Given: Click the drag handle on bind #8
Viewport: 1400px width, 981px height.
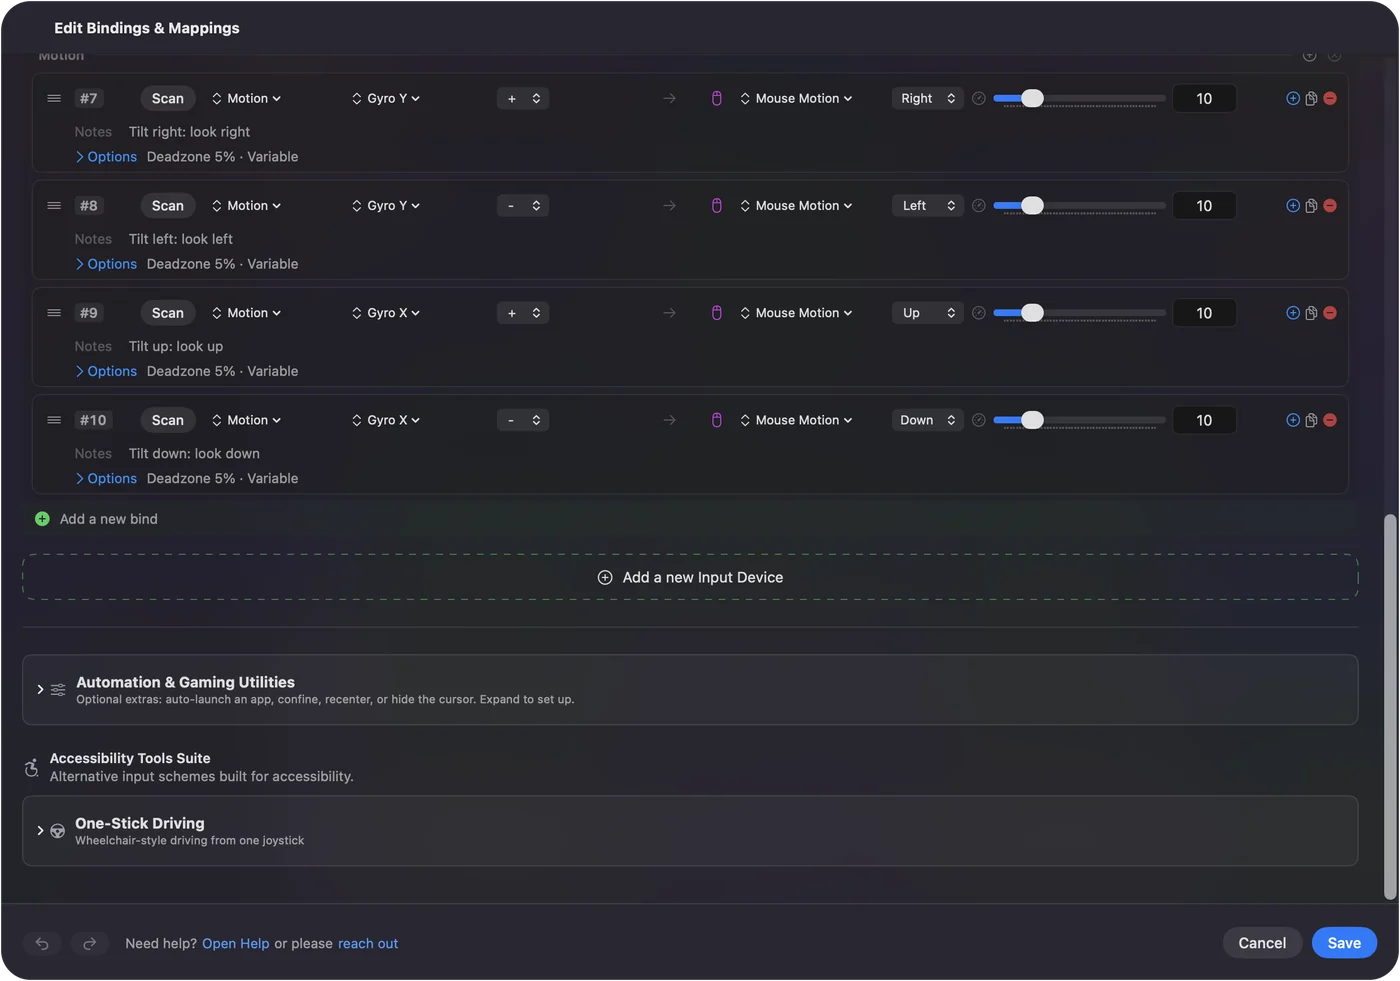Looking at the screenshot, I should click(54, 205).
